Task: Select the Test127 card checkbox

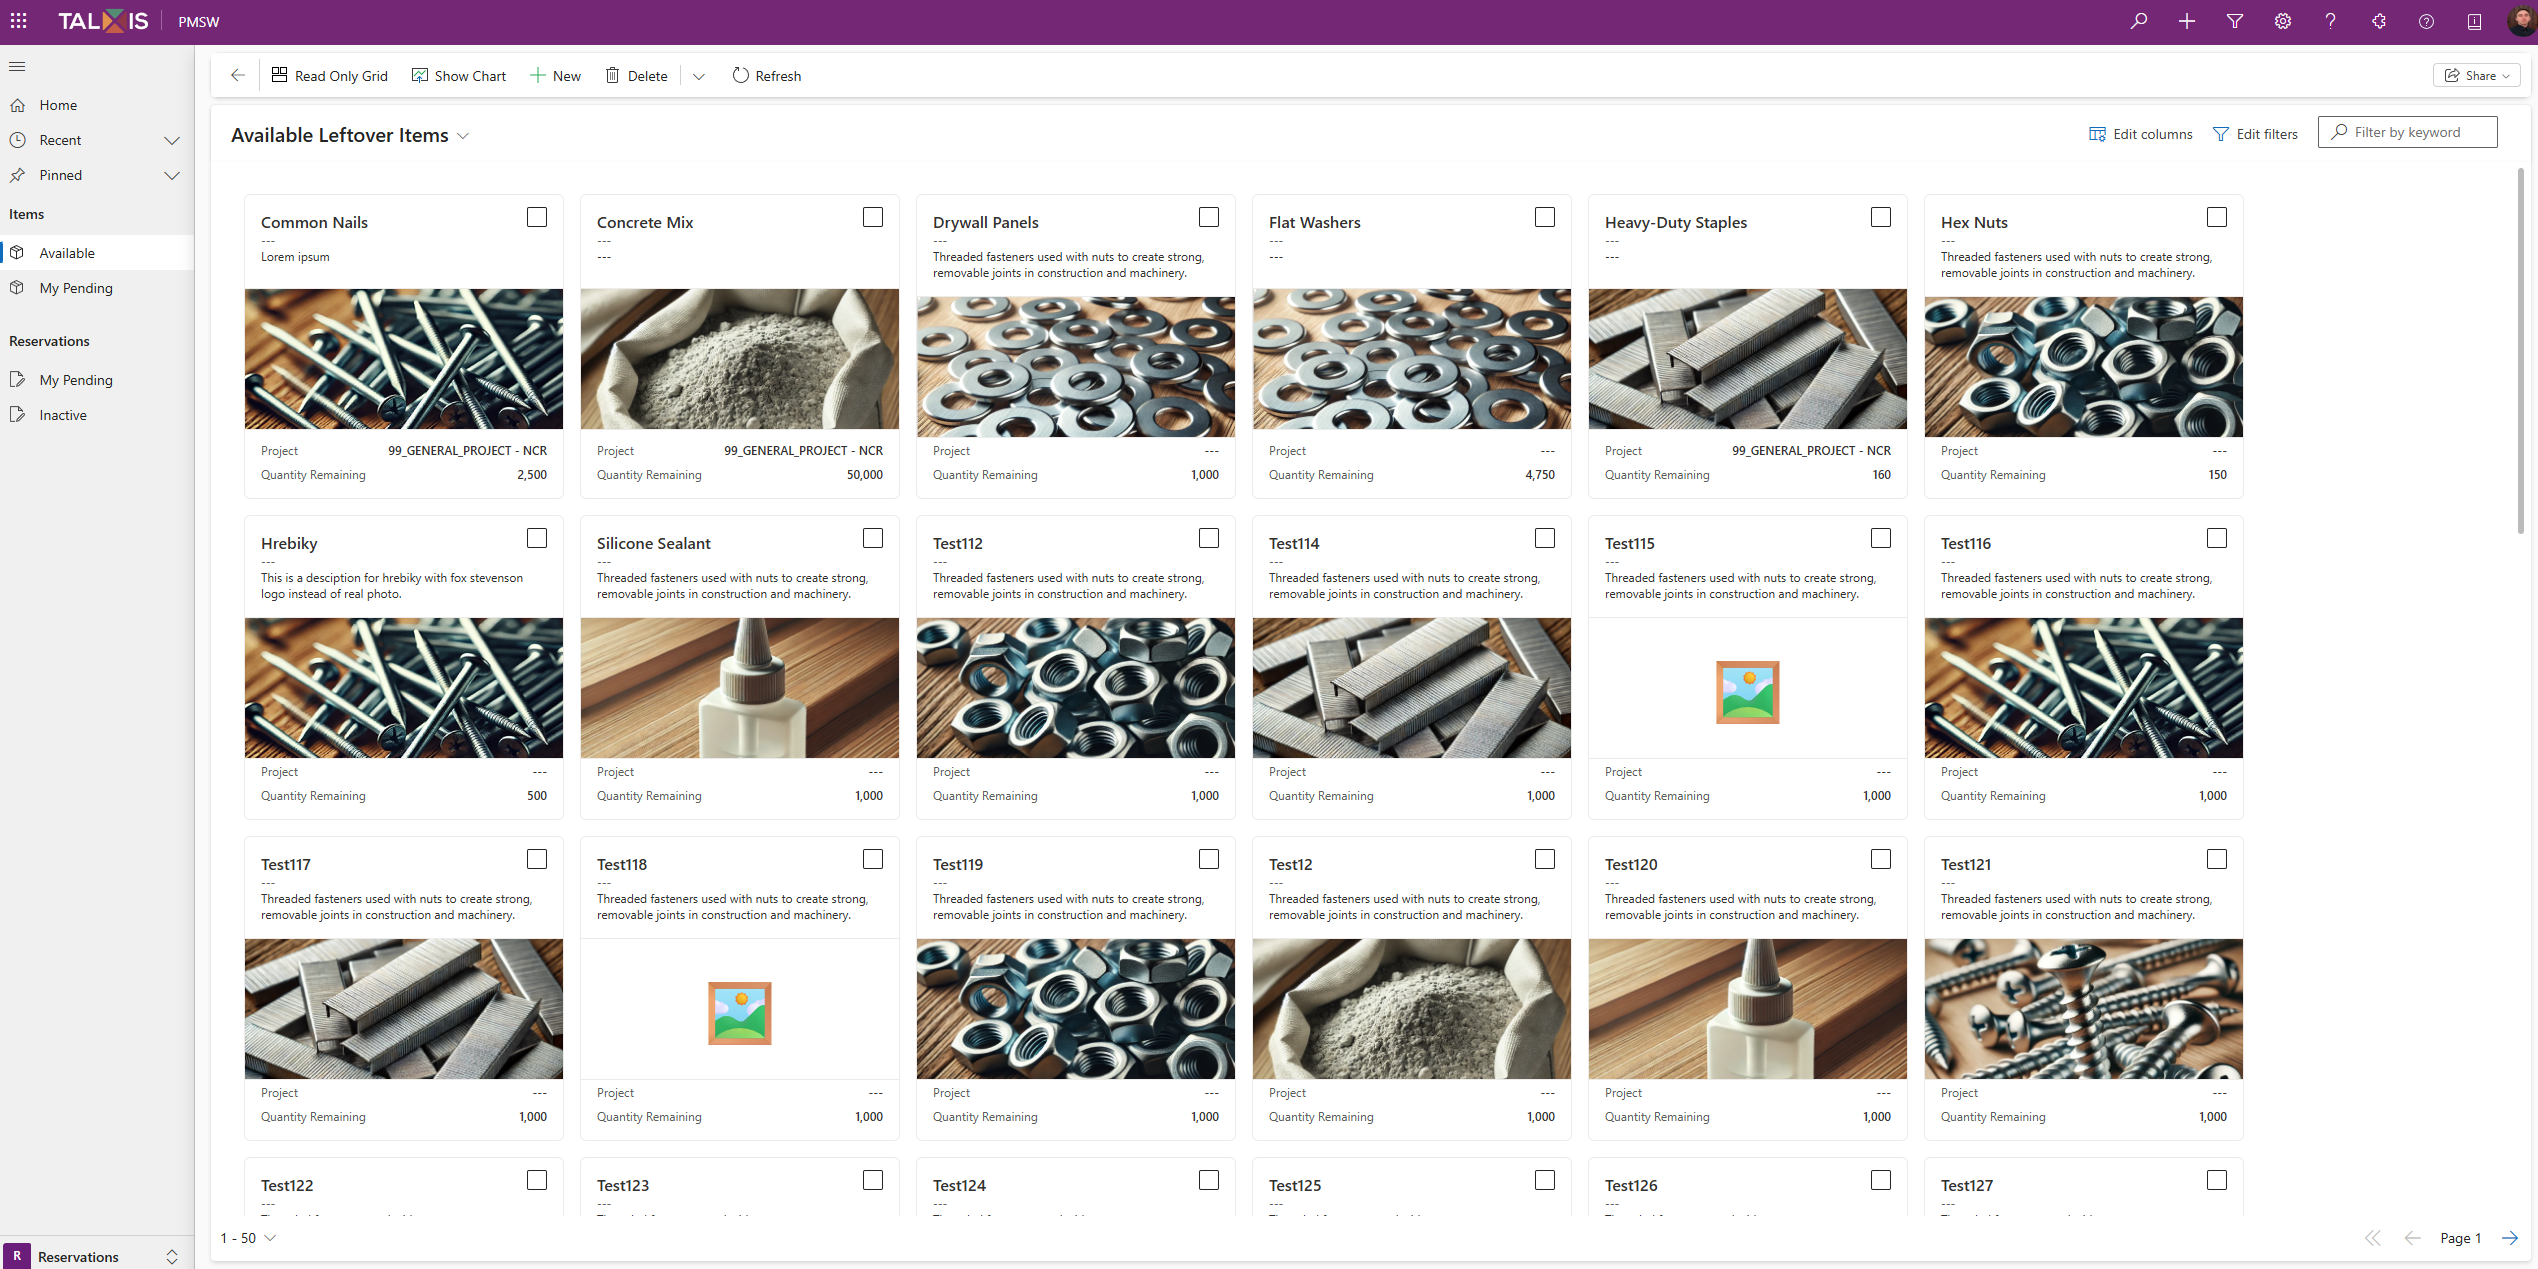Action: pyautogui.click(x=2217, y=1180)
